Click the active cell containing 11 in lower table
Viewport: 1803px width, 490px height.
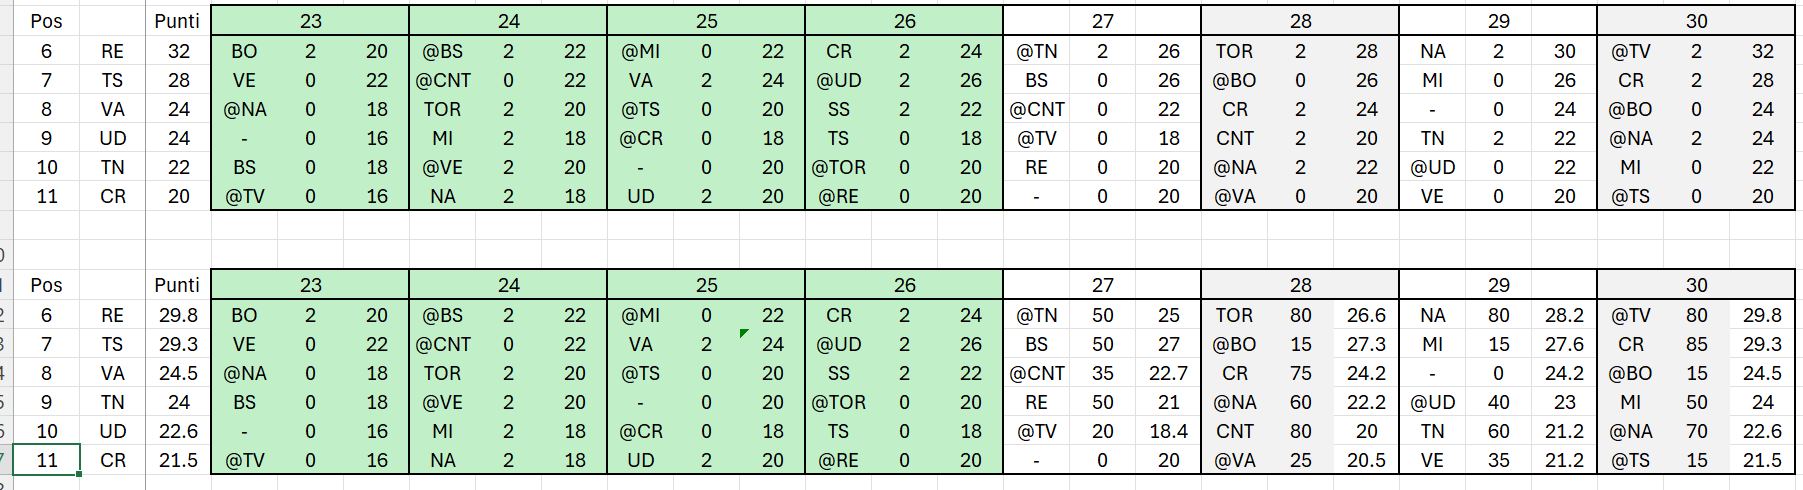(x=46, y=460)
